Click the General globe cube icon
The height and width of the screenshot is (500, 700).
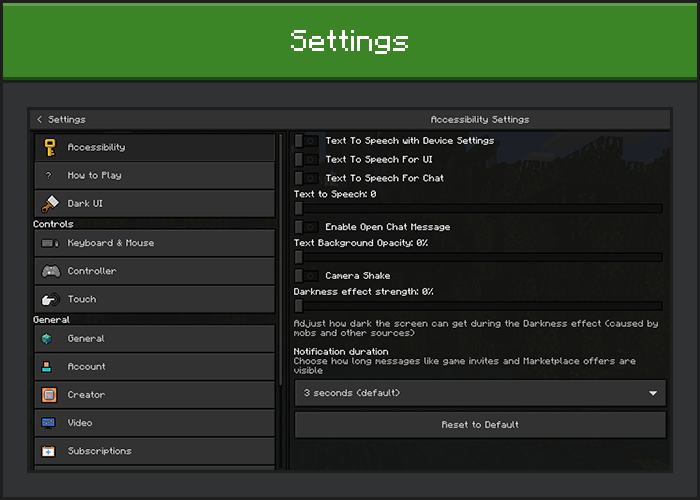pos(49,339)
